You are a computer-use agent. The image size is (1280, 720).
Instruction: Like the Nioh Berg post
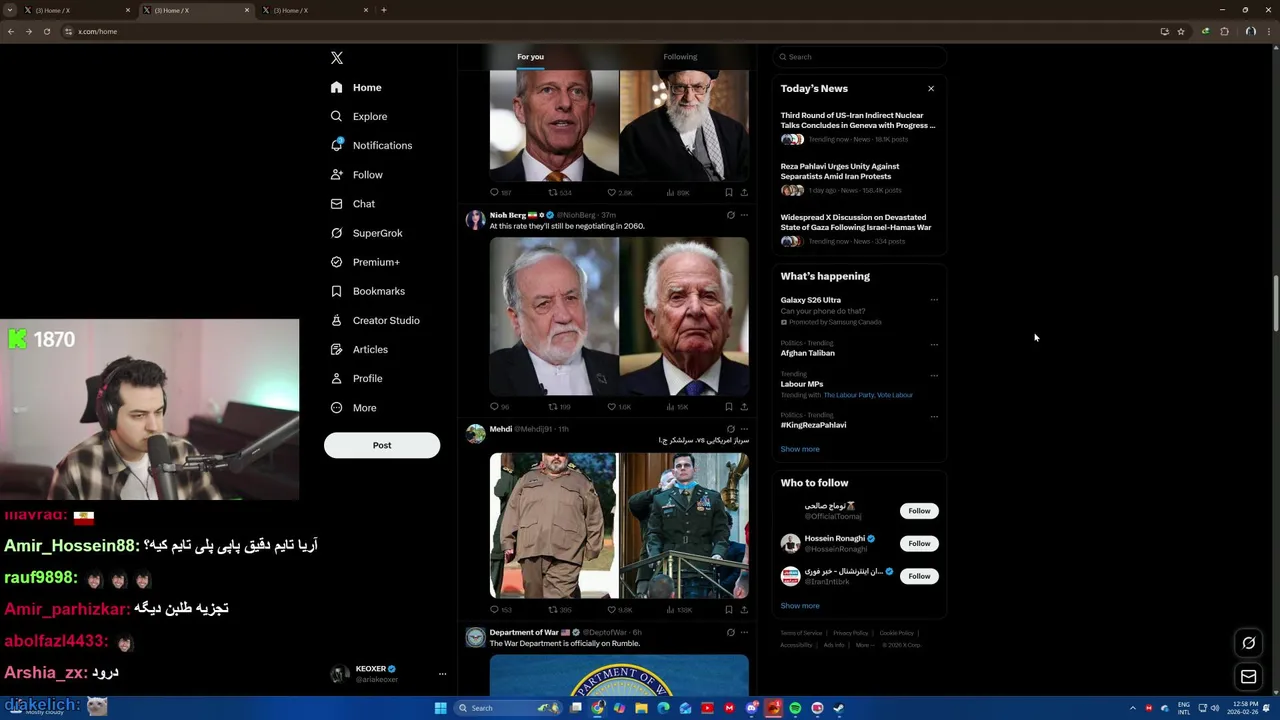pyautogui.click(x=619, y=407)
